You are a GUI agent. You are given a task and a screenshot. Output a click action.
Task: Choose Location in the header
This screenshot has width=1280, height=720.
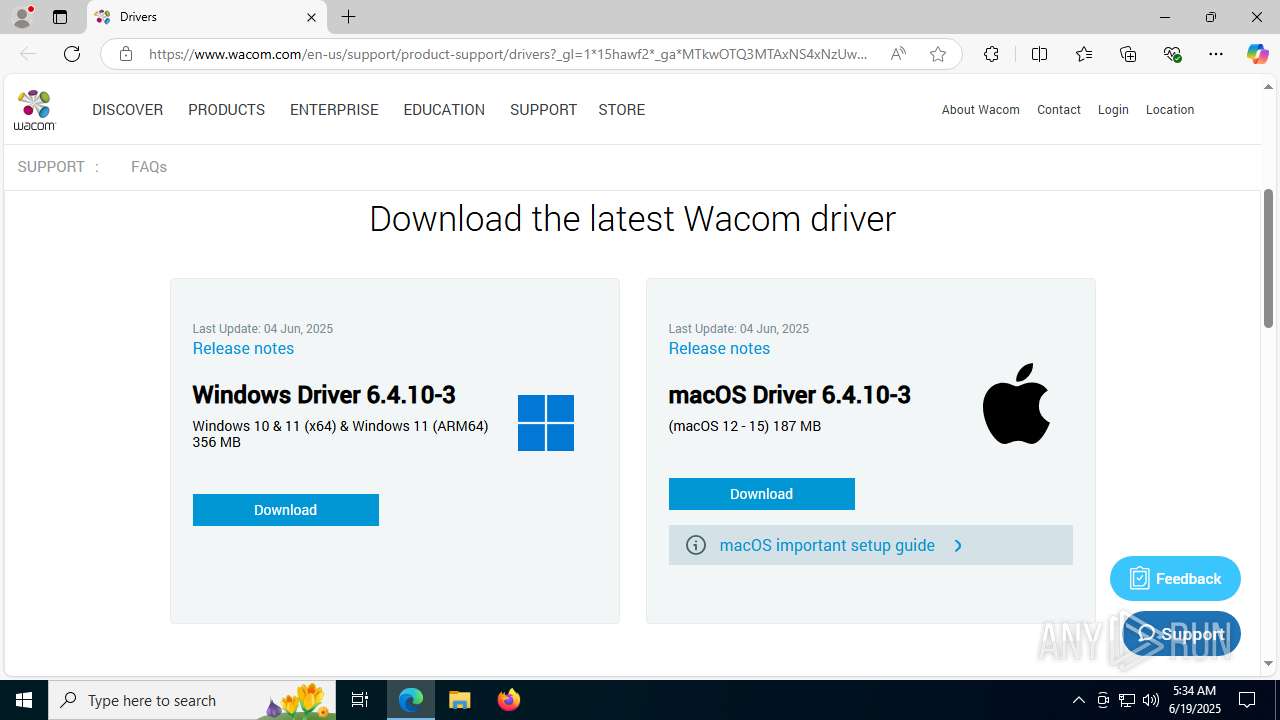click(1170, 110)
